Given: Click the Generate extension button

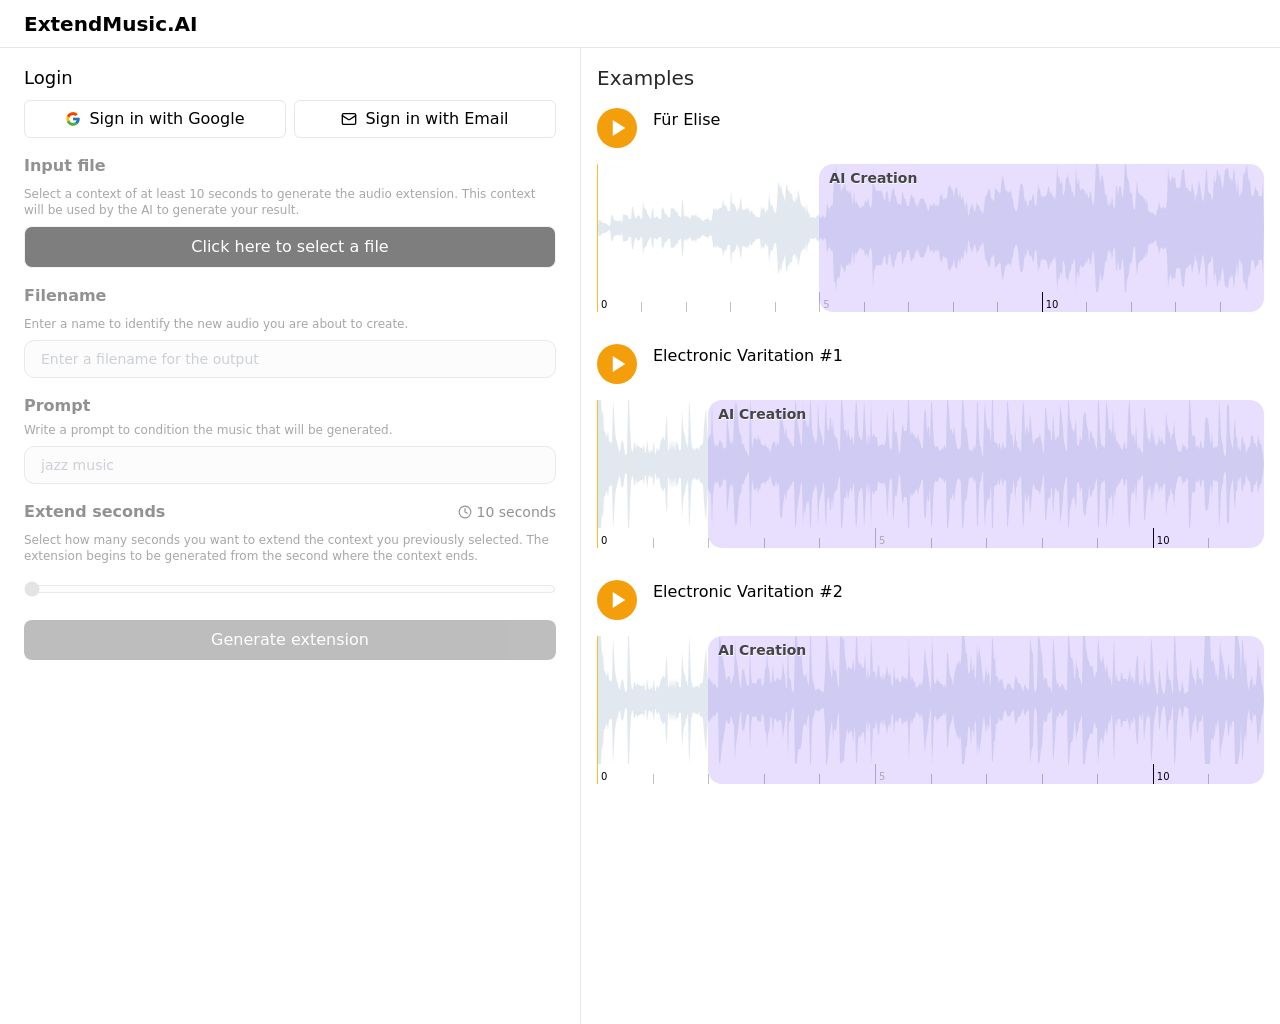Looking at the screenshot, I should coord(290,640).
